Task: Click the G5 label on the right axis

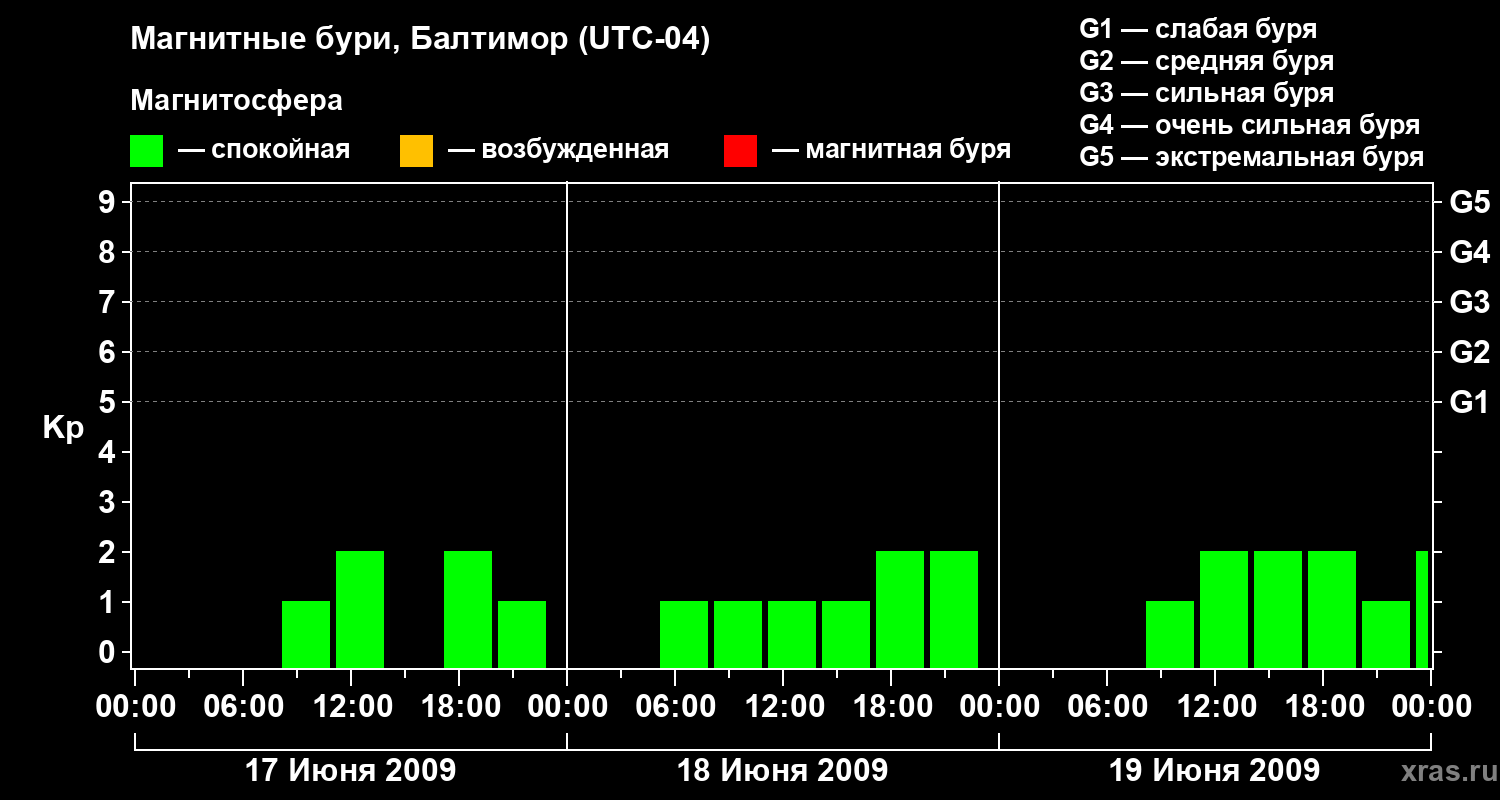Action: [1469, 202]
